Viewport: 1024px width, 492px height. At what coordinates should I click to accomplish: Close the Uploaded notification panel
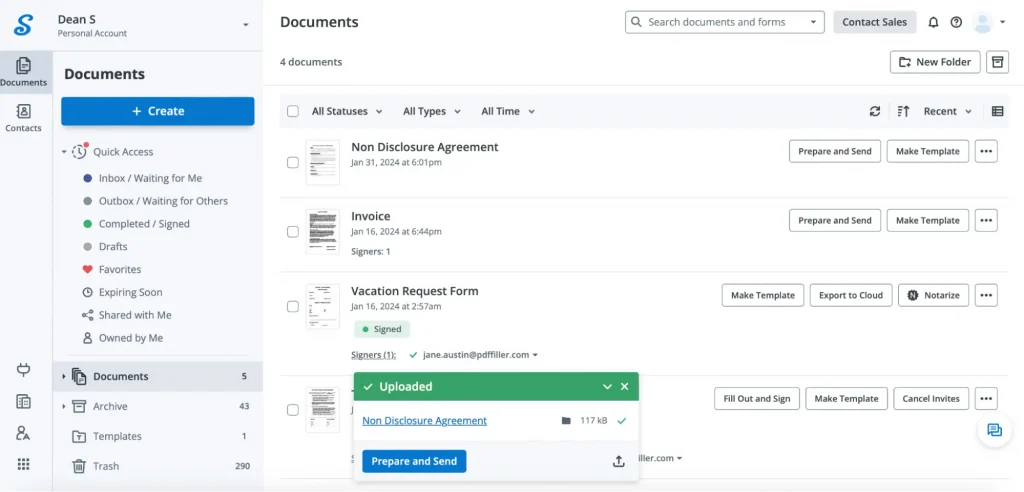[x=625, y=387]
